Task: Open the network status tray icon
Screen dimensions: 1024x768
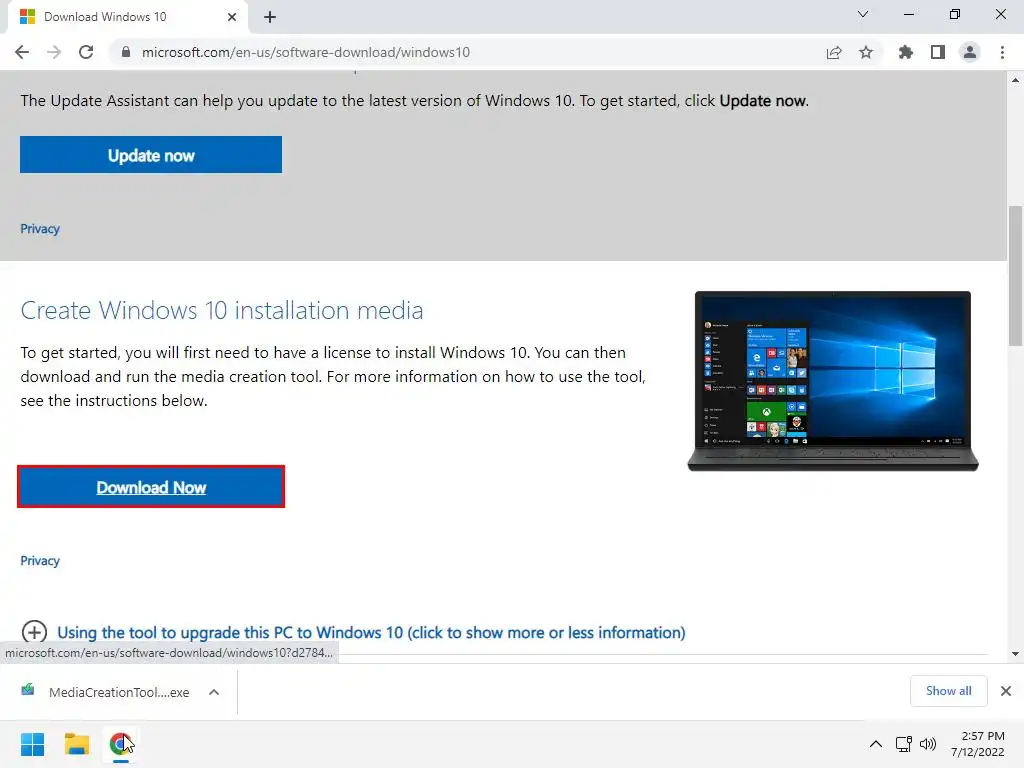Action: coord(904,744)
